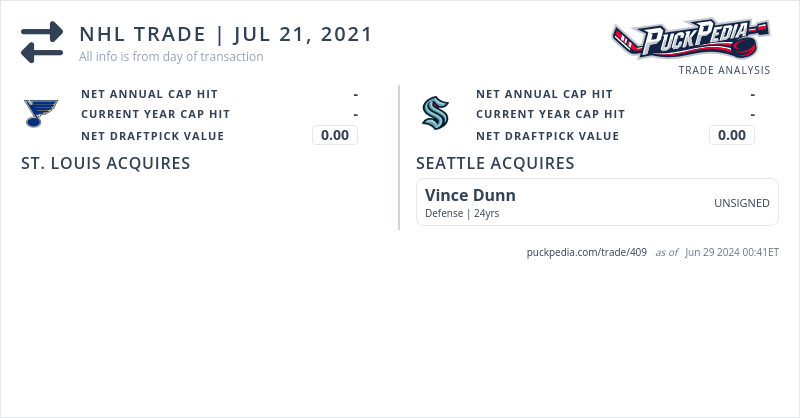
Task: Click Vince Dunn's Defense 24yrs subtitle
Action: 462,213
